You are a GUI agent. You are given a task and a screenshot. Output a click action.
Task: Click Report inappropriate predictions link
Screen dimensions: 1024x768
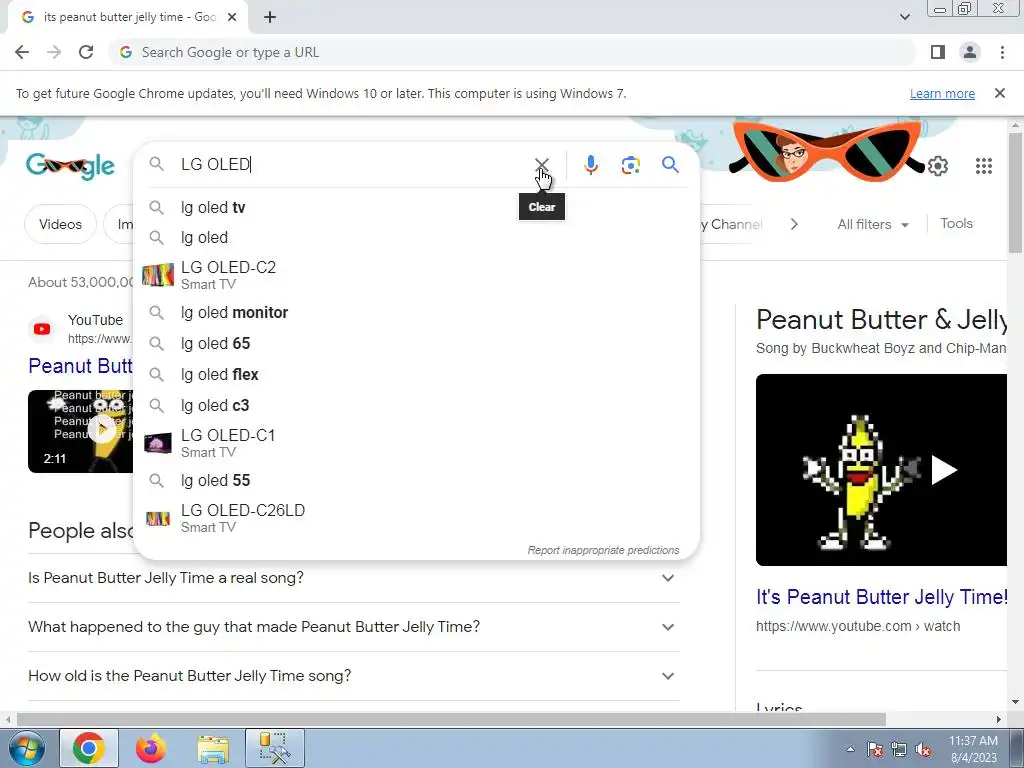(x=603, y=550)
